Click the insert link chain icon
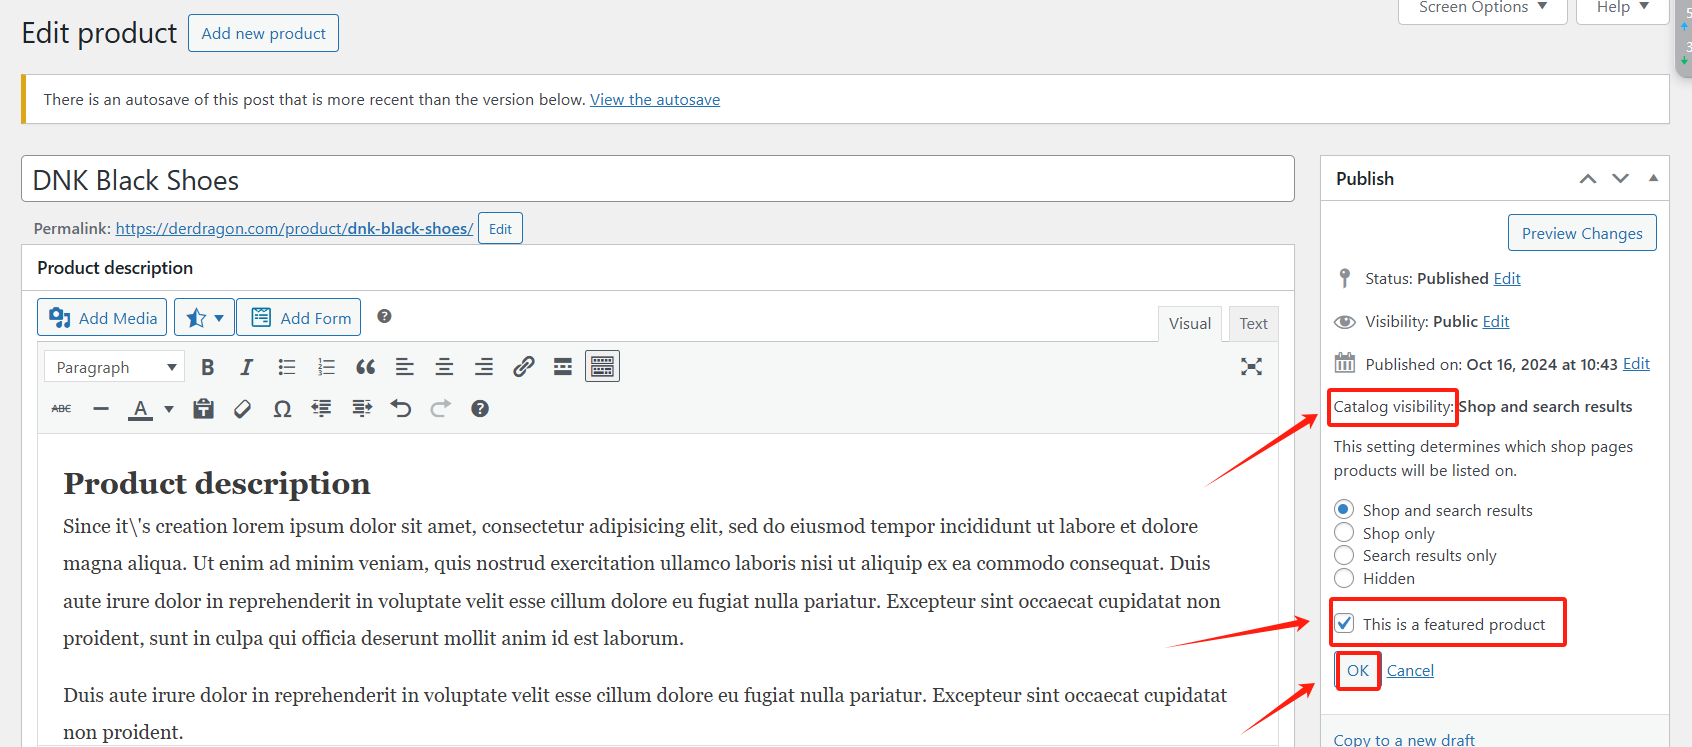The image size is (1692, 747). (523, 367)
